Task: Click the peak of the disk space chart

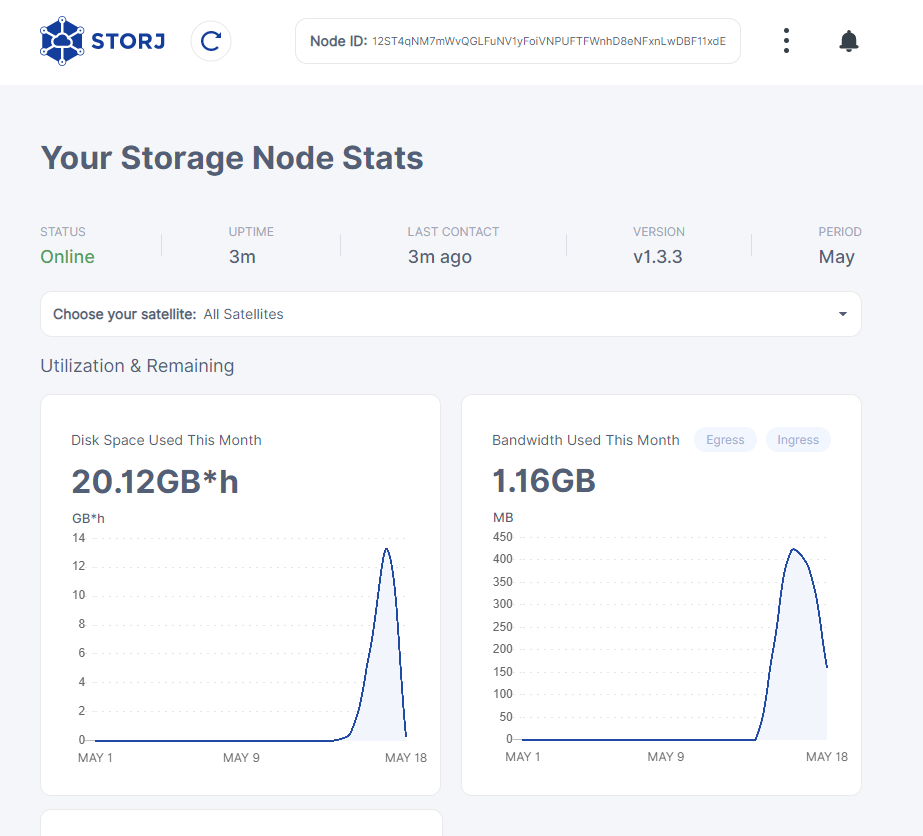Action: 386,549
